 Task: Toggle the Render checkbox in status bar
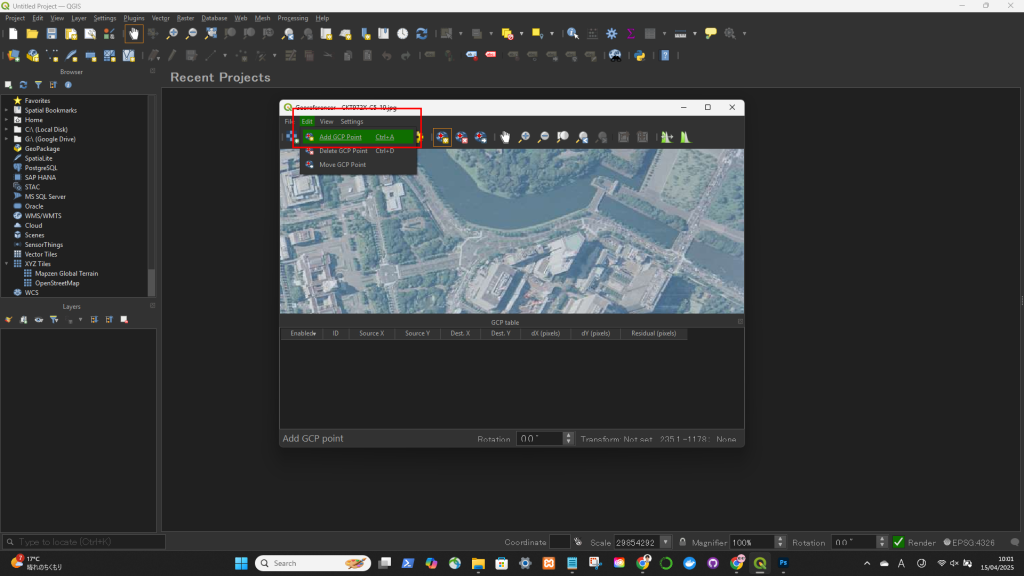coord(899,542)
